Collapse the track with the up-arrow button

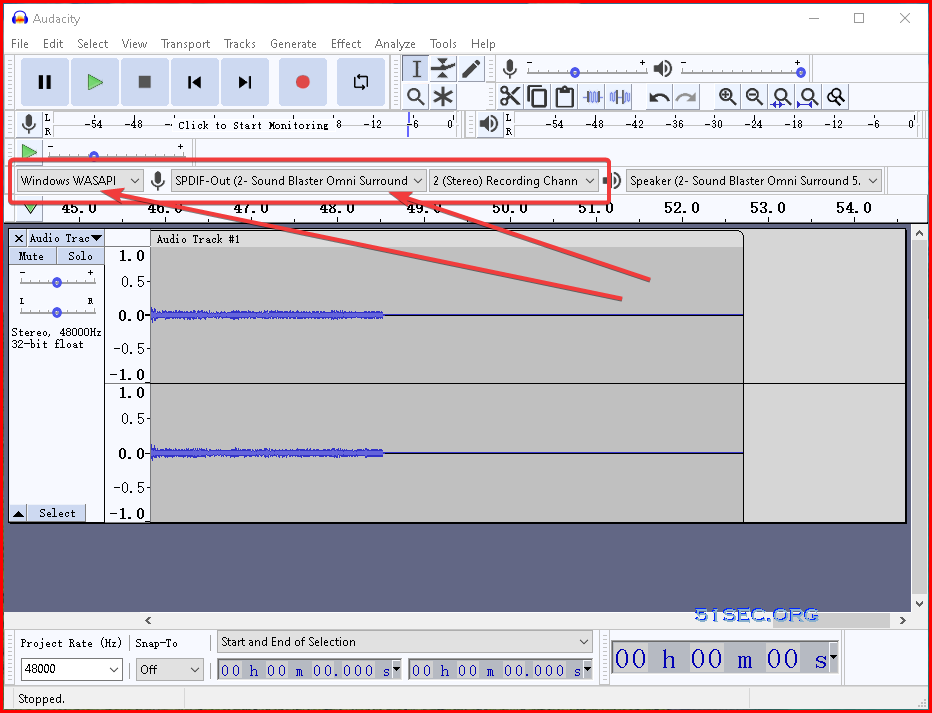pyautogui.click(x=18, y=513)
